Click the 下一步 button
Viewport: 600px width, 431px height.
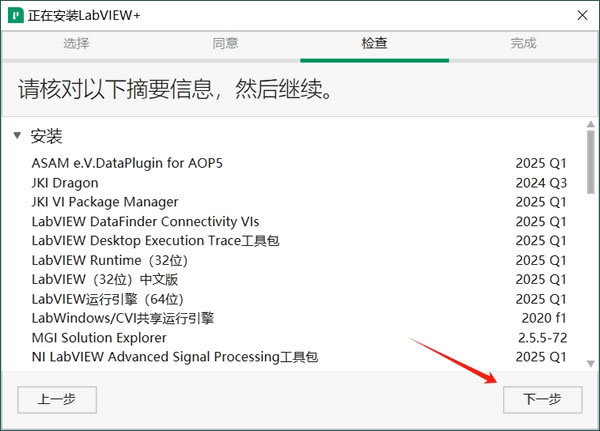pyautogui.click(x=541, y=399)
